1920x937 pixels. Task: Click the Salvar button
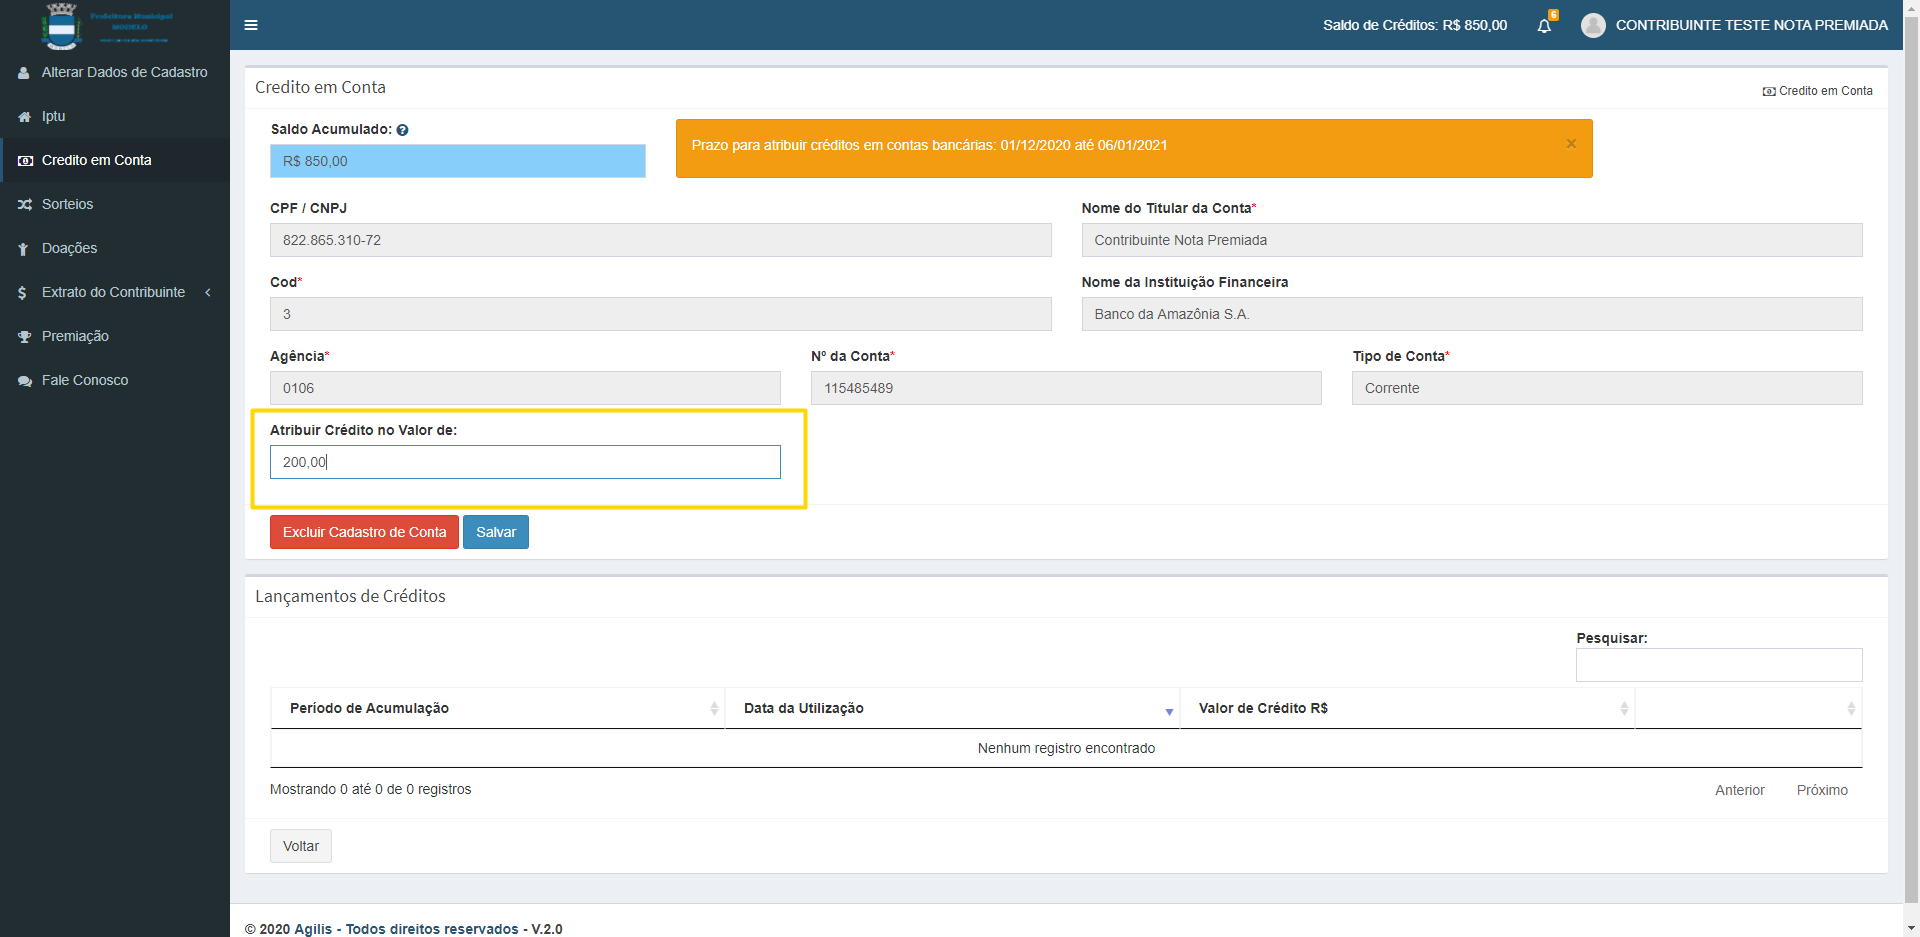(495, 532)
